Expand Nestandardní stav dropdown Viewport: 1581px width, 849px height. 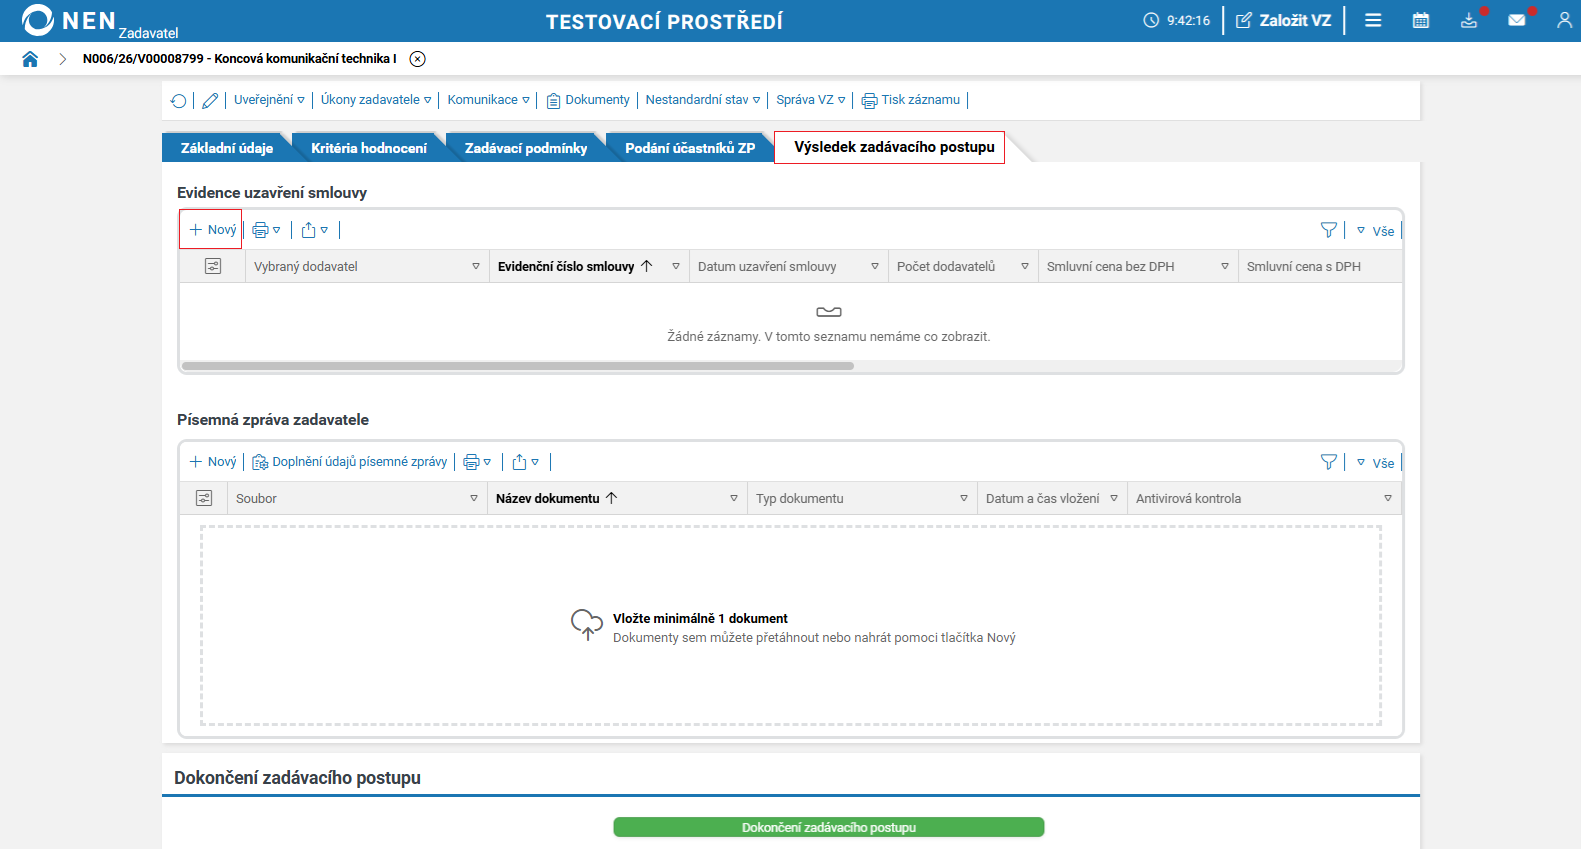click(703, 100)
